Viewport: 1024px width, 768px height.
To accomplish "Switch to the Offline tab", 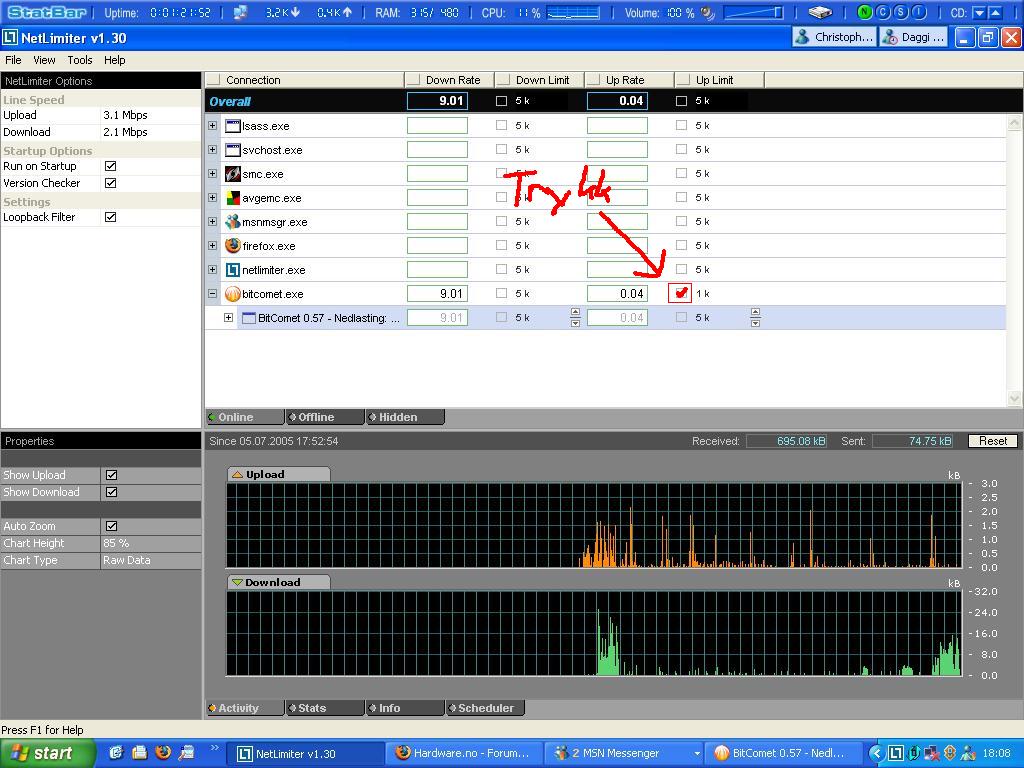I will 325,417.
